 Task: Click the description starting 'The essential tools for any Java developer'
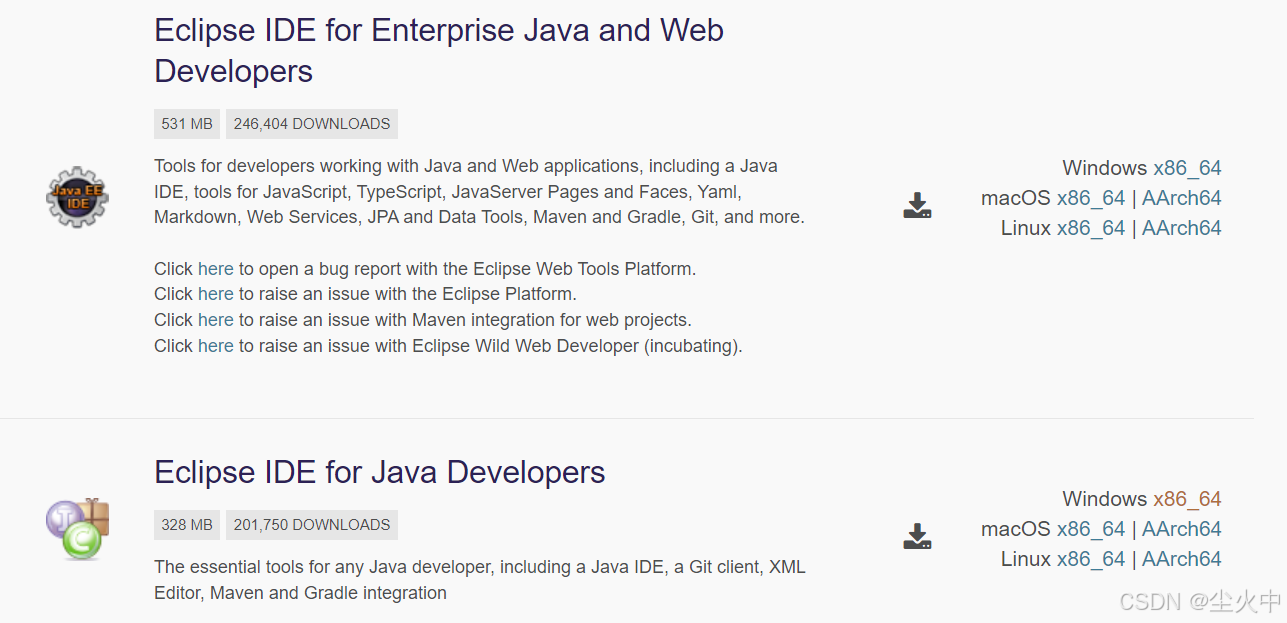[x=480, y=580]
